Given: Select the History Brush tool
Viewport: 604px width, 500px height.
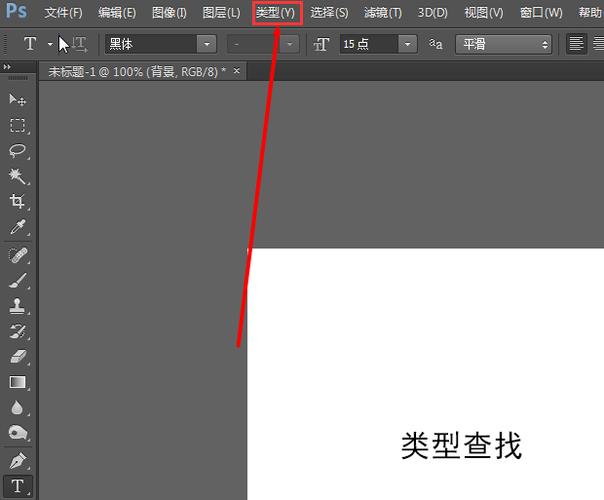Looking at the screenshot, I should click(x=17, y=332).
